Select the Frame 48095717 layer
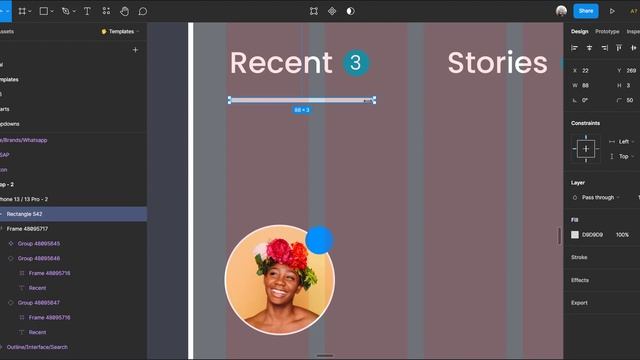 [73, 229]
